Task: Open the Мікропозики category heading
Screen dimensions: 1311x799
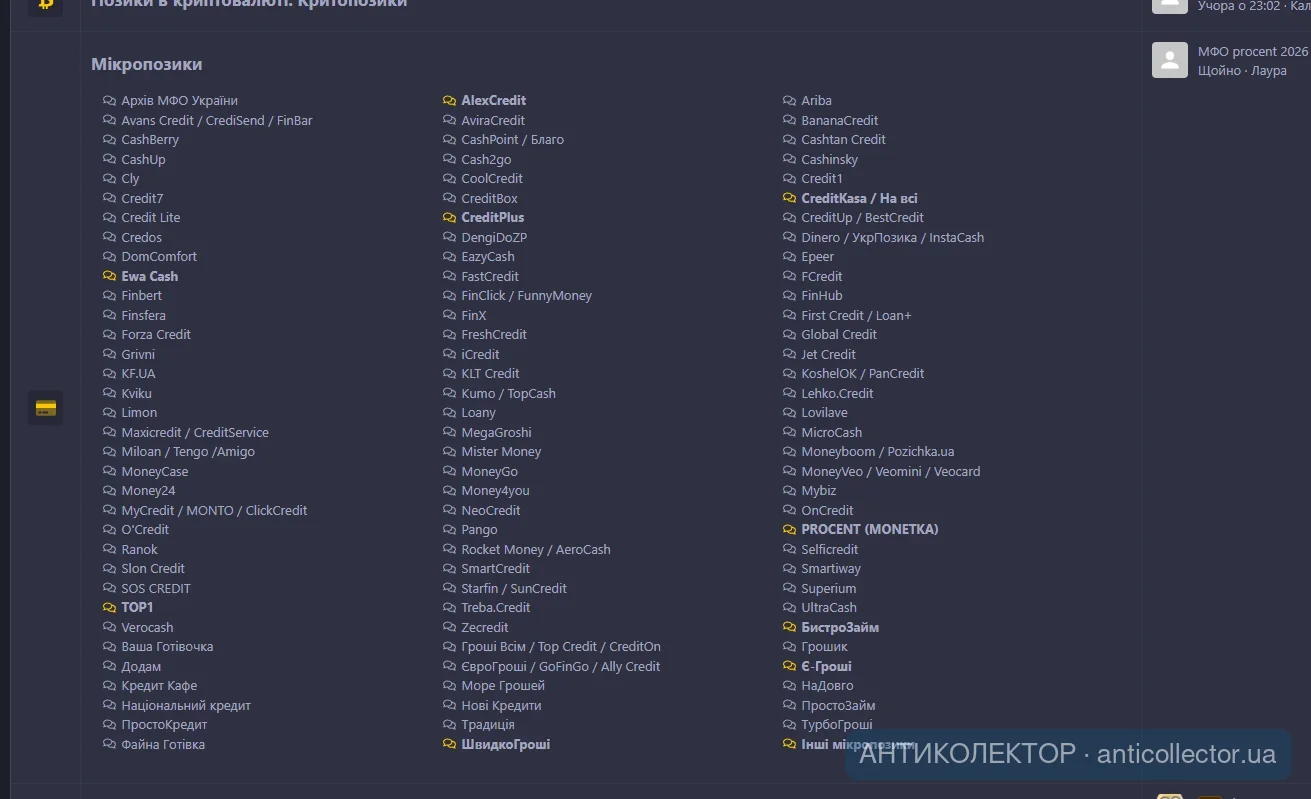Action: (x=147, y=64)
